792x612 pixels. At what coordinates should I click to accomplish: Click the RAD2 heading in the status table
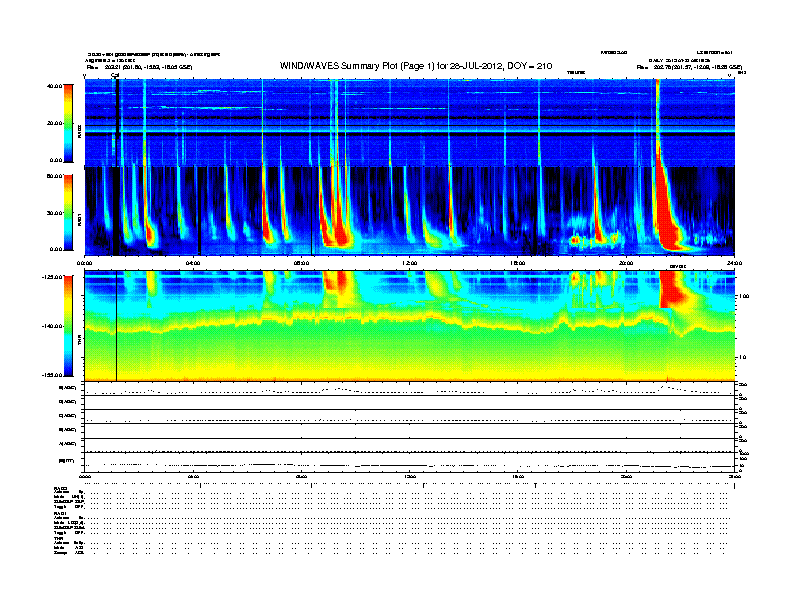[60, 488]
